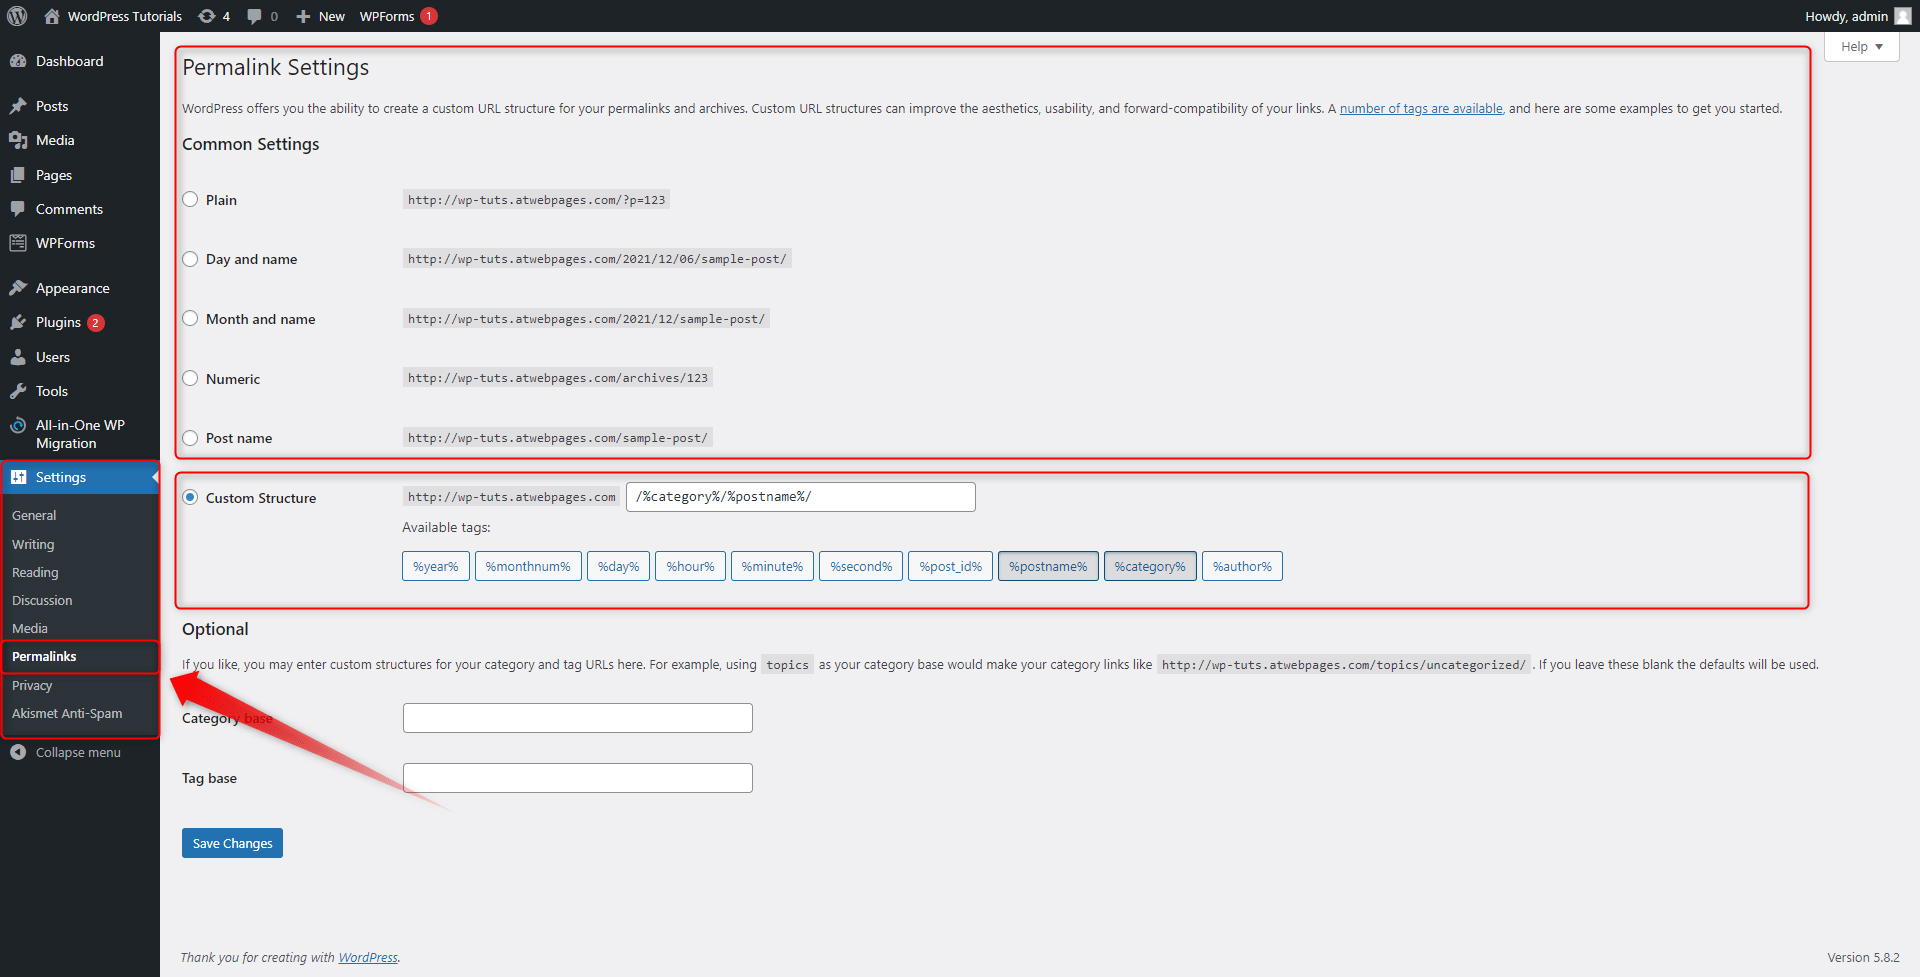Click the red badge showing 2 on Plugins
Viewport: 1920px width, 977px height.
coord(96,322)
